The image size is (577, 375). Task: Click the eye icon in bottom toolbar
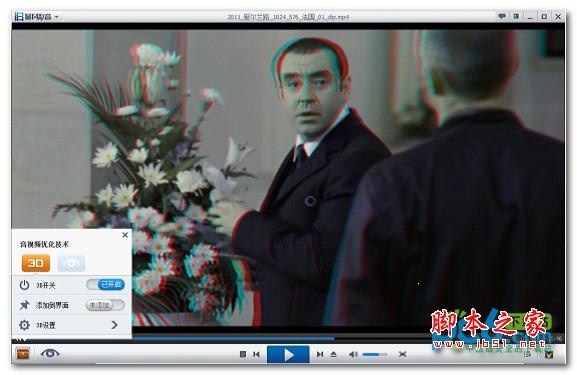click(50, 353)
